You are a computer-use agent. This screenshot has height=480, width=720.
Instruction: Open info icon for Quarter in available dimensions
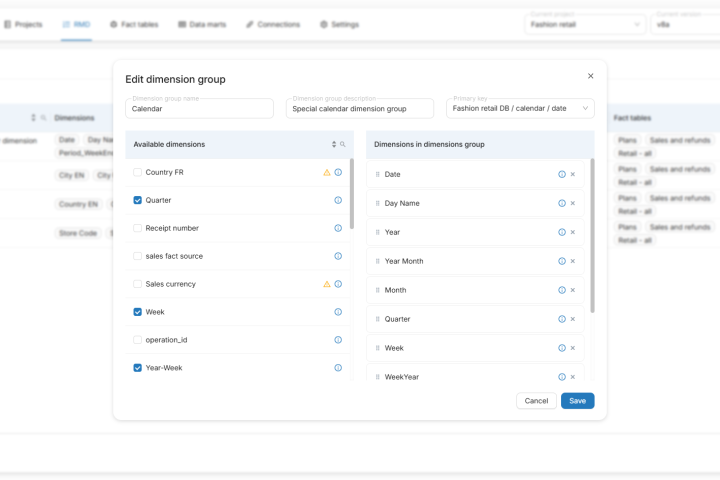338,200
